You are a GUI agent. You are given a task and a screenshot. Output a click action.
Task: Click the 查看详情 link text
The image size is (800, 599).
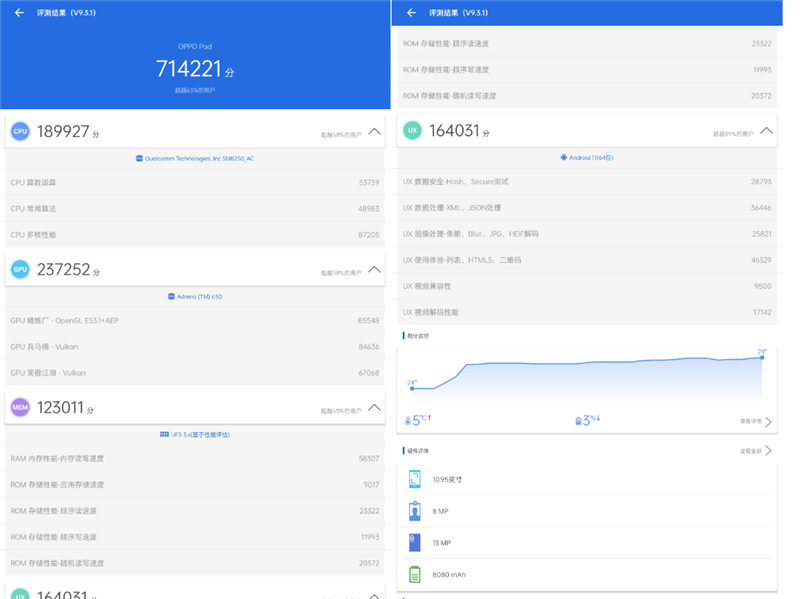point(751,421)
